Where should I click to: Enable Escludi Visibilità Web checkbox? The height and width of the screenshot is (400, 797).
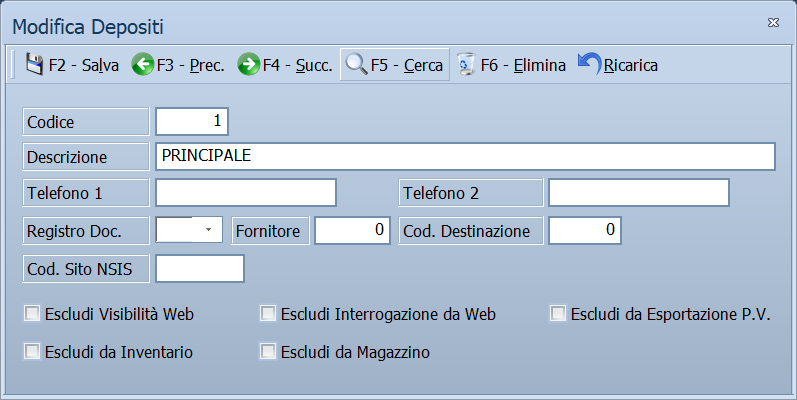click(32, 314)
